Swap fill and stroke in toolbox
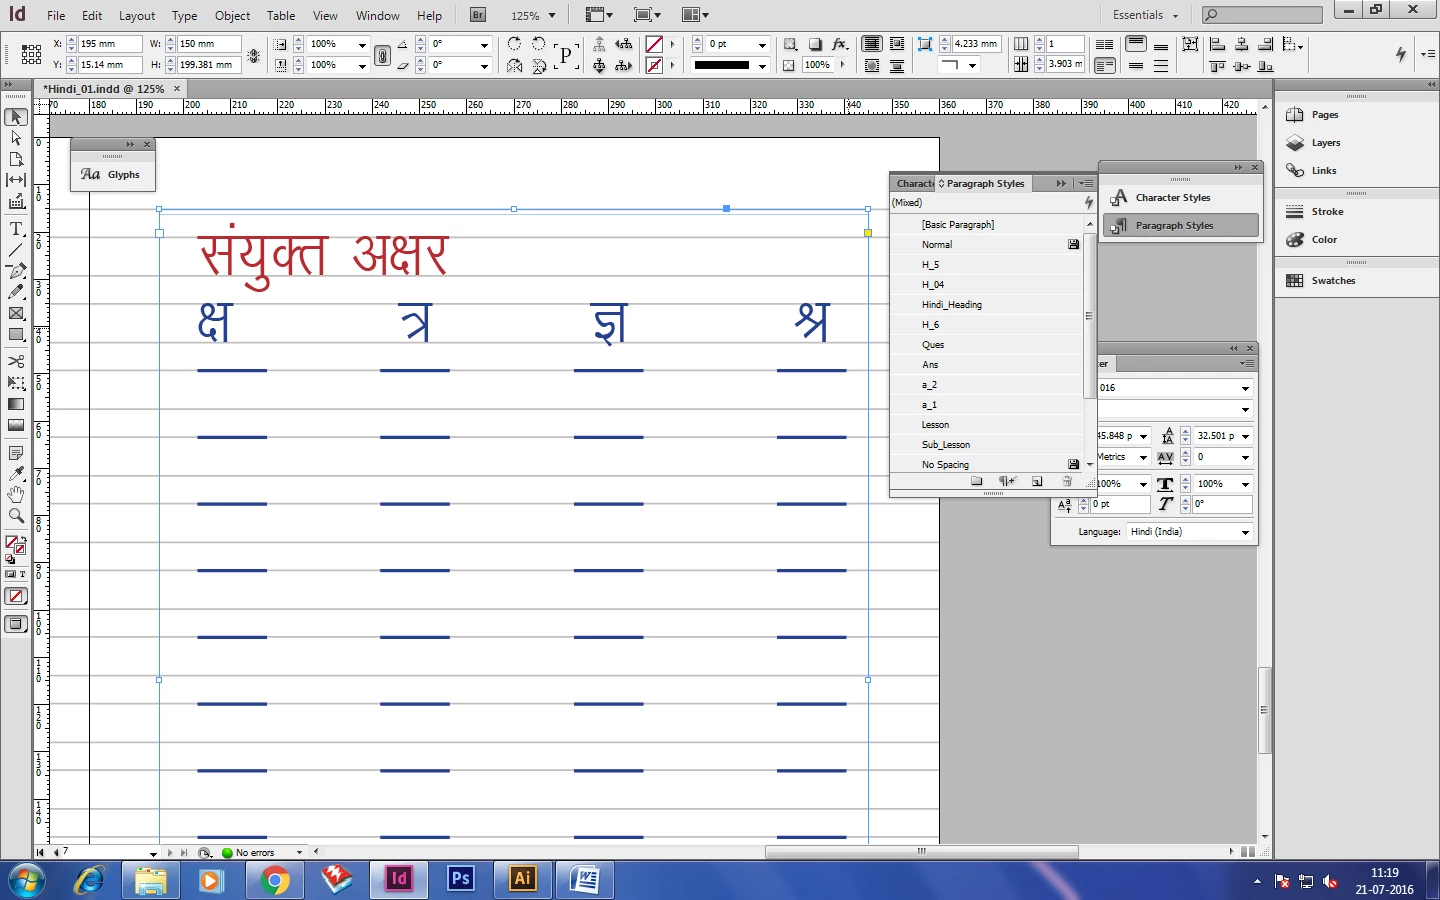Image resolution: width=1440 pixels, height=900 pixels. pyautogui.click(x=23, y=540)
